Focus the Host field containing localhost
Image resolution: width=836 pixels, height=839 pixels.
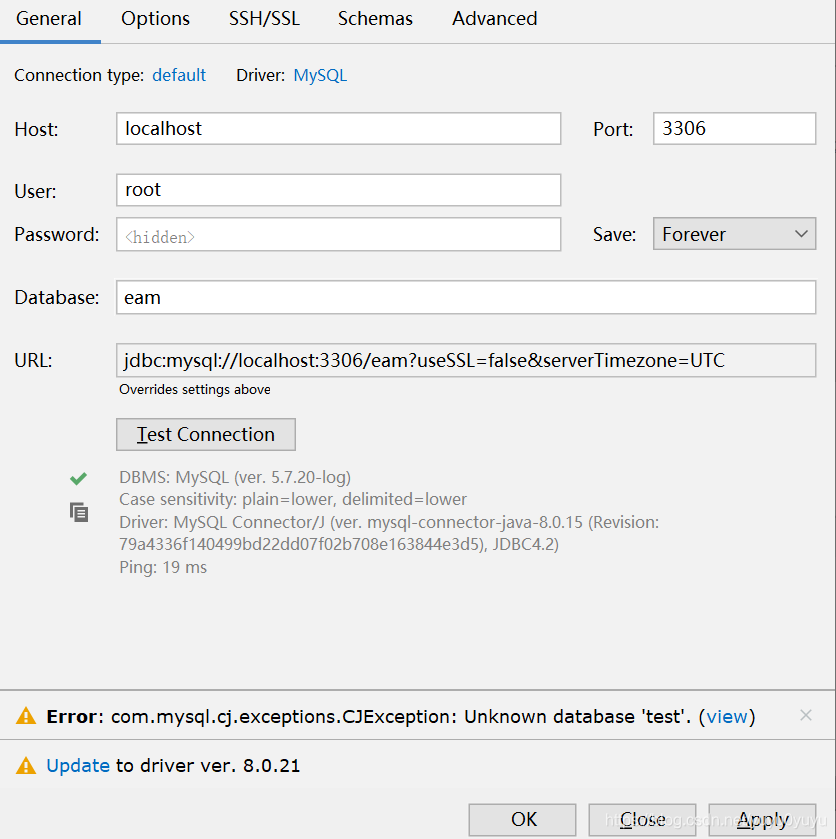(338, 128)
